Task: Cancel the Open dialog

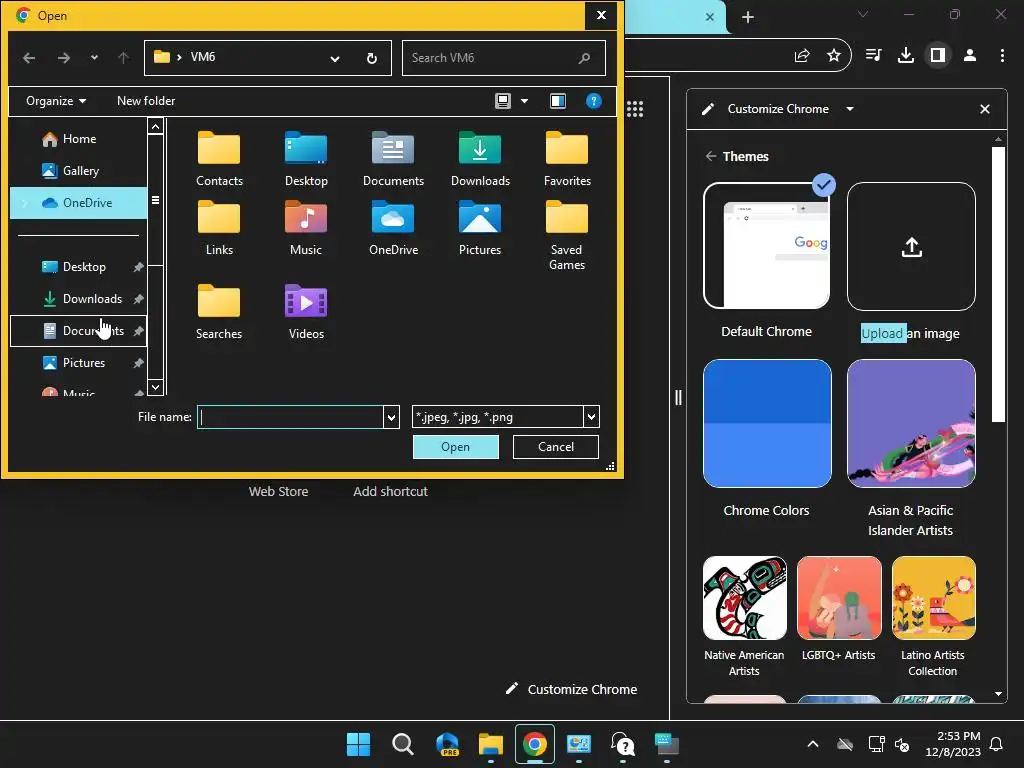Action: pos(556,447)
